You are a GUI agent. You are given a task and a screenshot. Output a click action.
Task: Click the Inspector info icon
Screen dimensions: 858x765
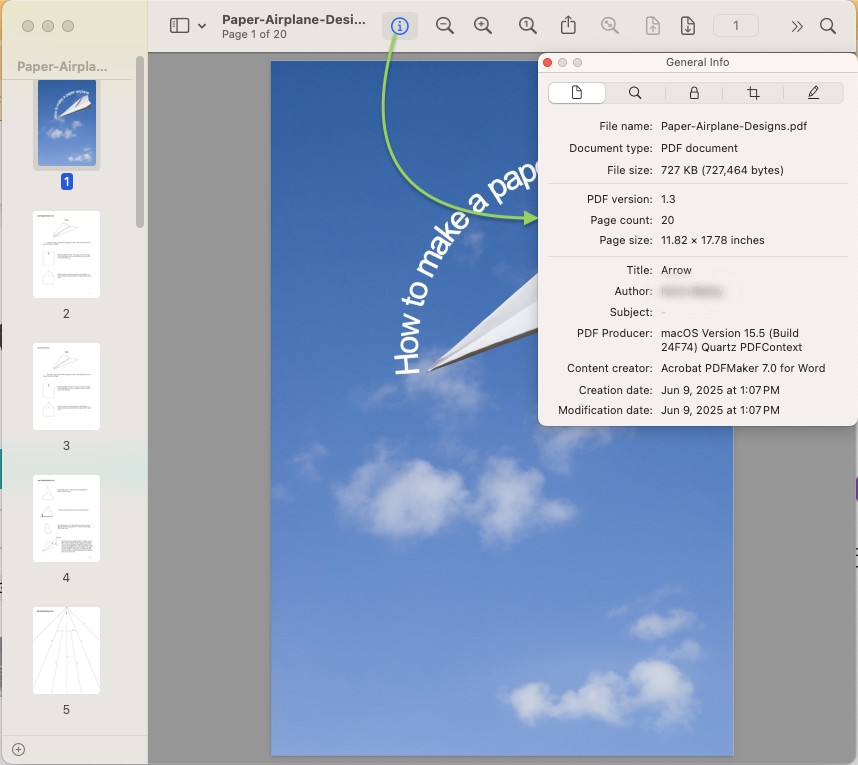[400, 26]
